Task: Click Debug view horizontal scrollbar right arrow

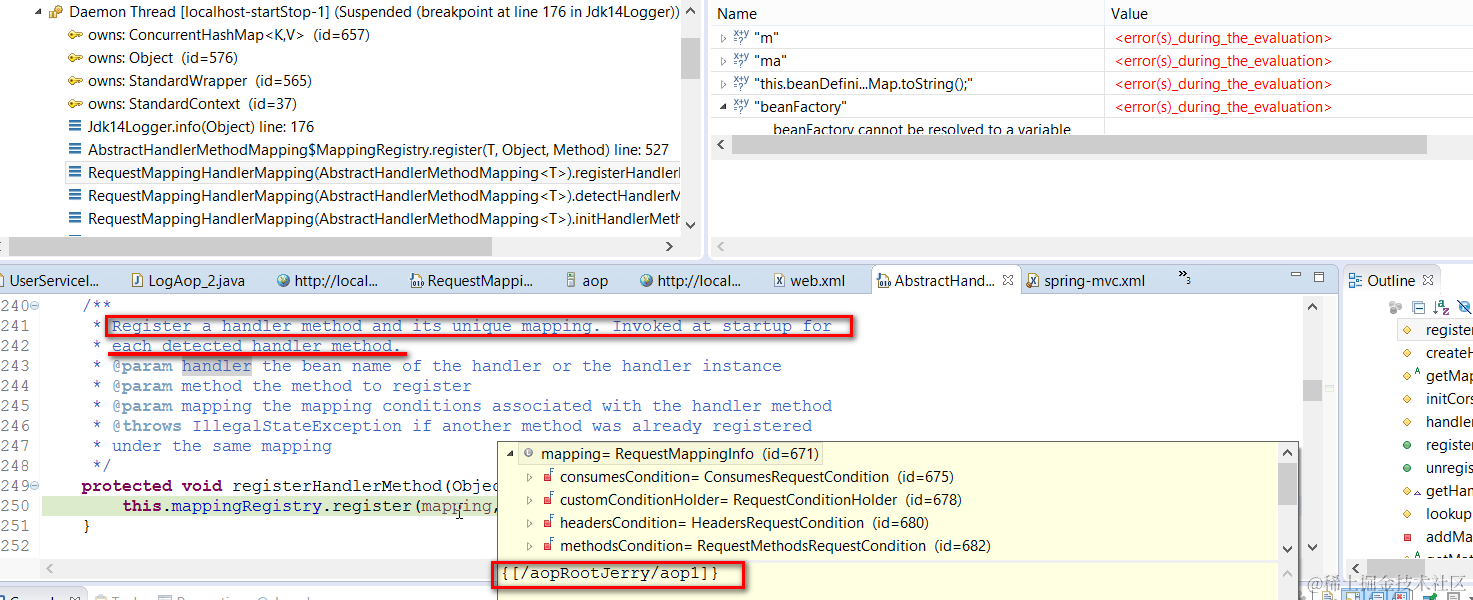Action: 669,246
